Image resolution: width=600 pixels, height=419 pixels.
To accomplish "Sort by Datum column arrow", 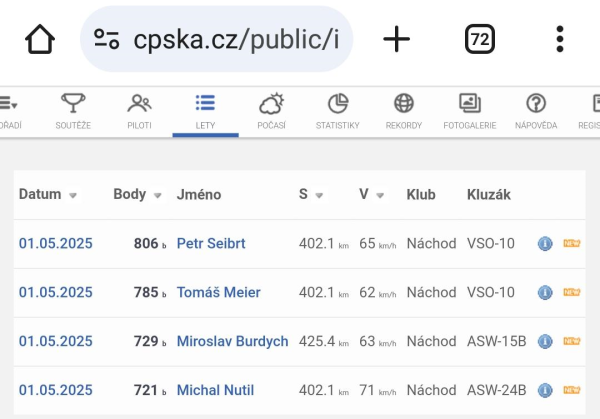I will [73, 196].
